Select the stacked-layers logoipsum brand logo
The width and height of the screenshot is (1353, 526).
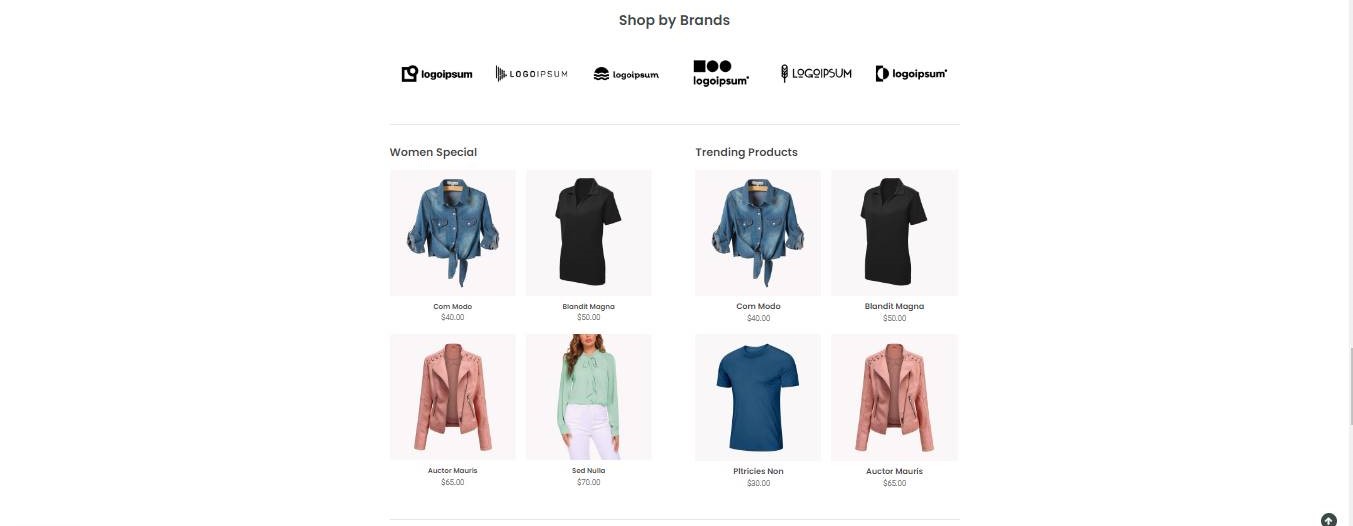(x=626, y=74)
